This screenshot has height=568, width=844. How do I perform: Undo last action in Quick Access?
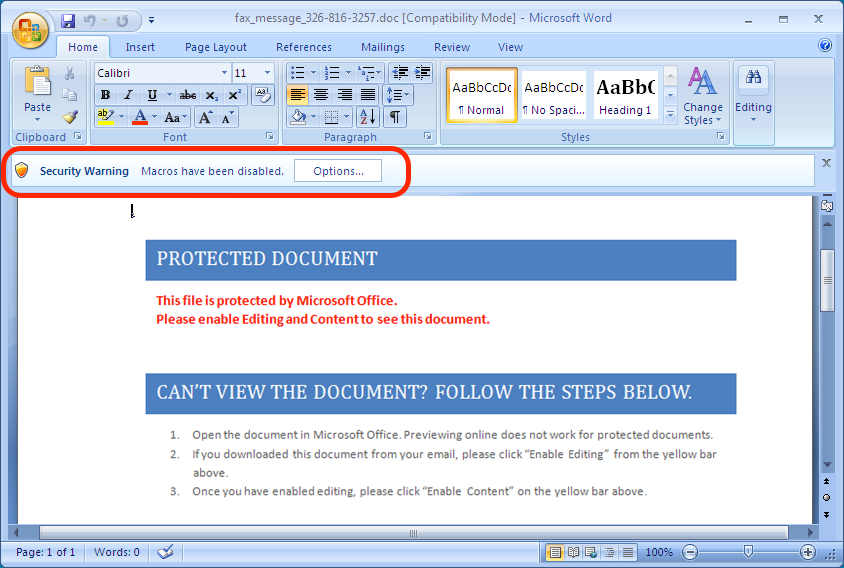pyautogui.click(x=89, y=20)
